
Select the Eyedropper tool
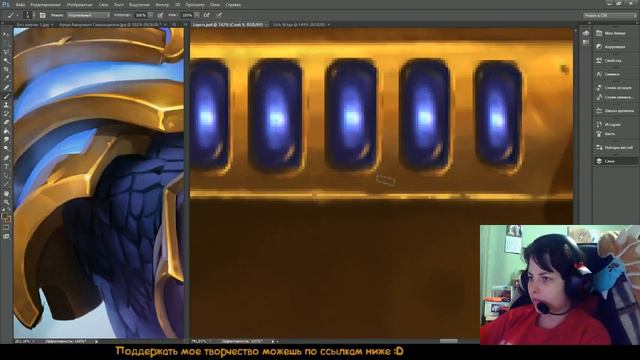[6, 78]
